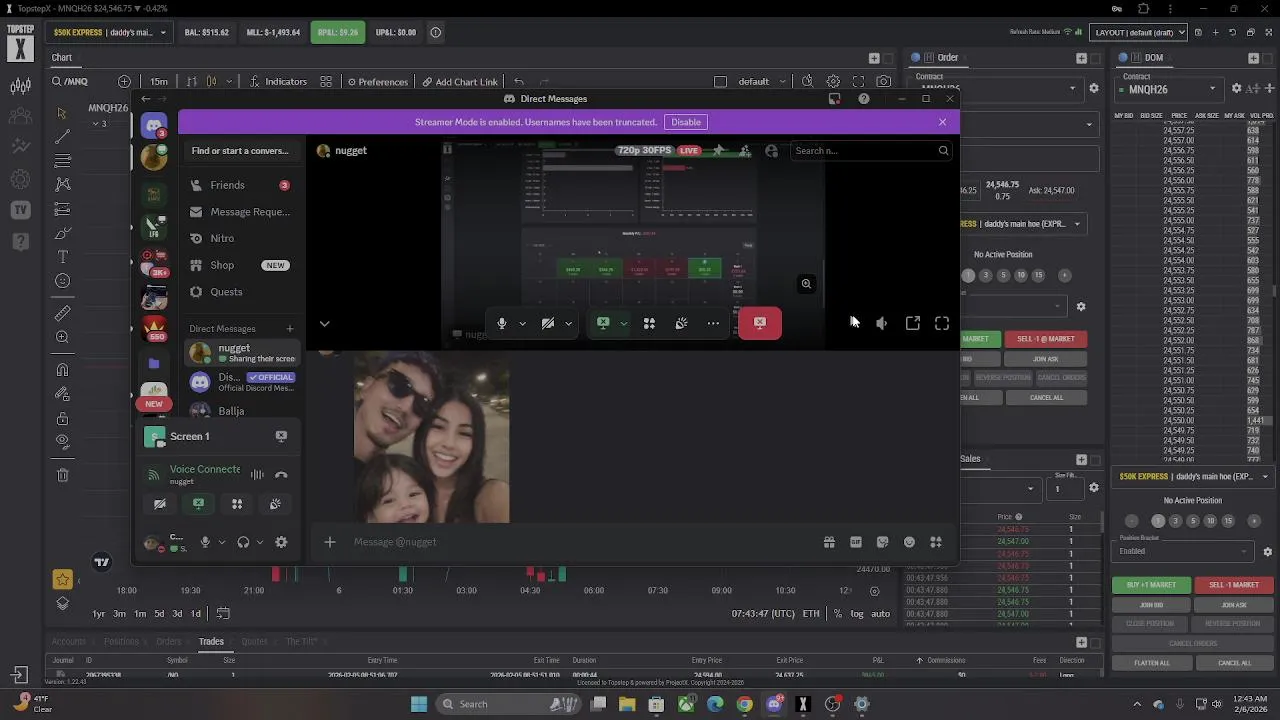This screenshot has height=720, width=1280.
Task: Open emoji picker in chat bar
Action: (x=909, y=542)
